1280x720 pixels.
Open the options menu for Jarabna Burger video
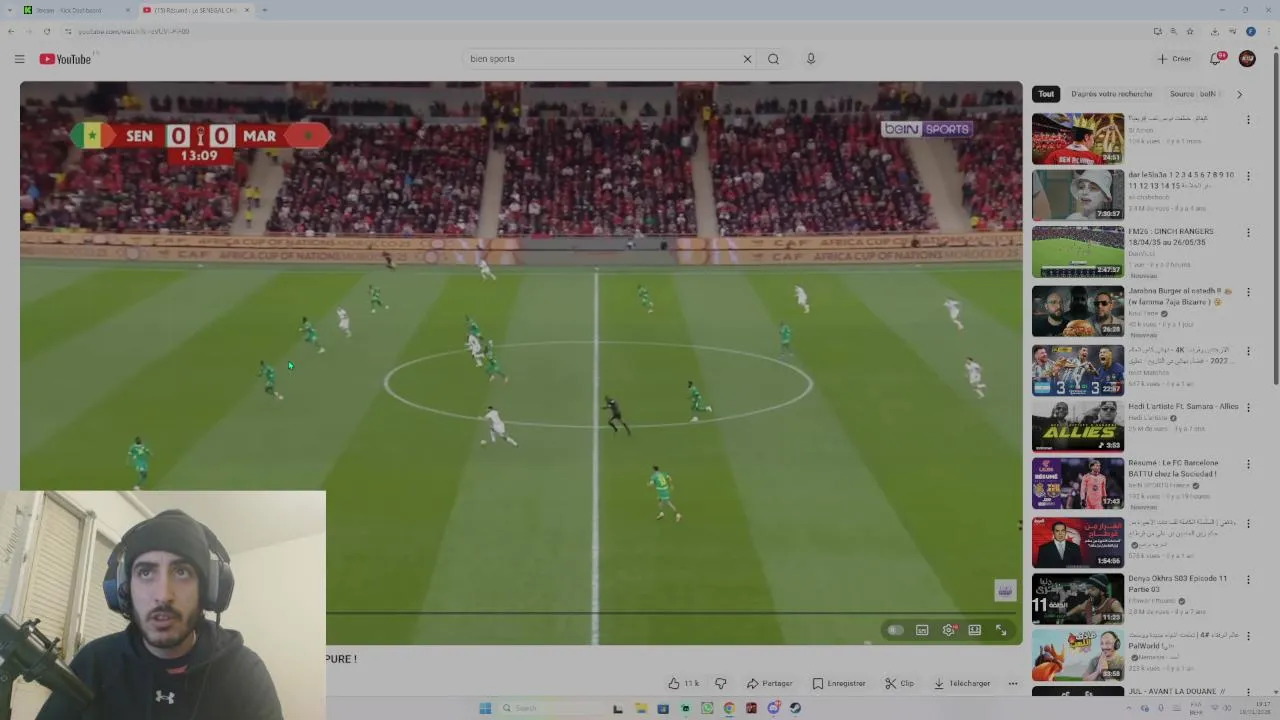click(1248, 292)
